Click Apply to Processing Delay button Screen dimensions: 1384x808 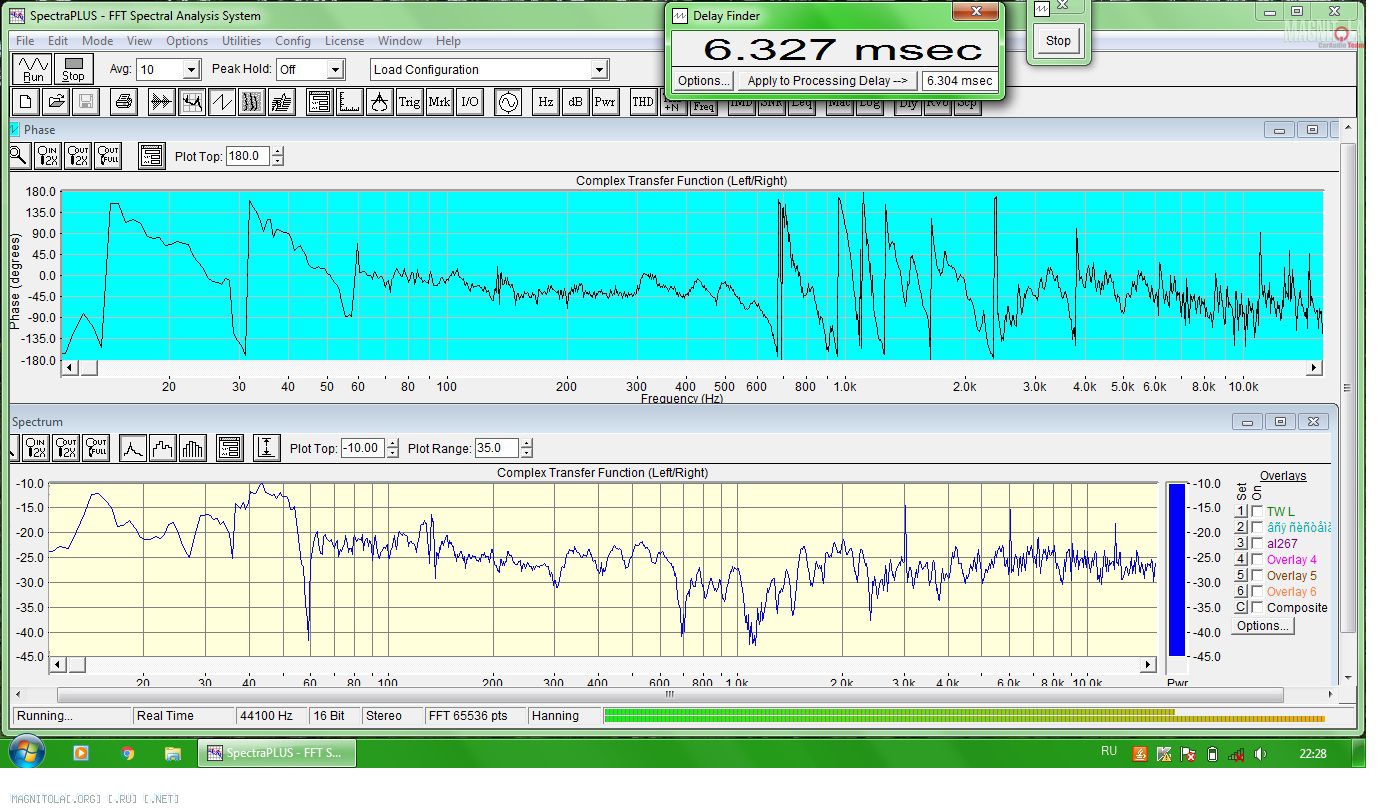pyautogui.click(x=827, y=81)
